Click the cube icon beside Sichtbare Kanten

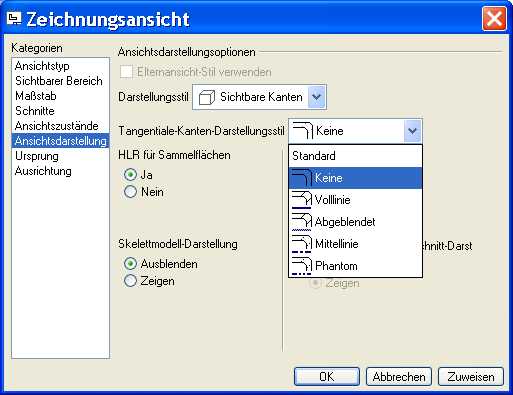tap(207, 97)
